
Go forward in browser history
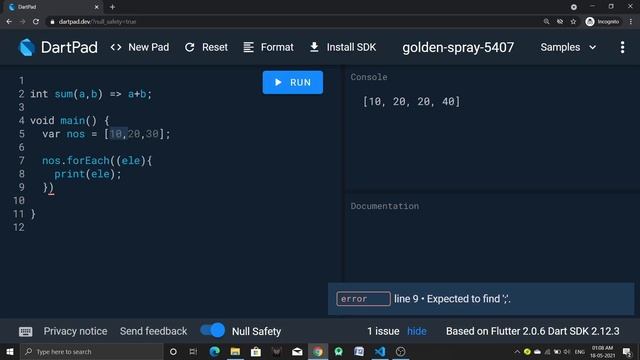click(x=22, y=22)
